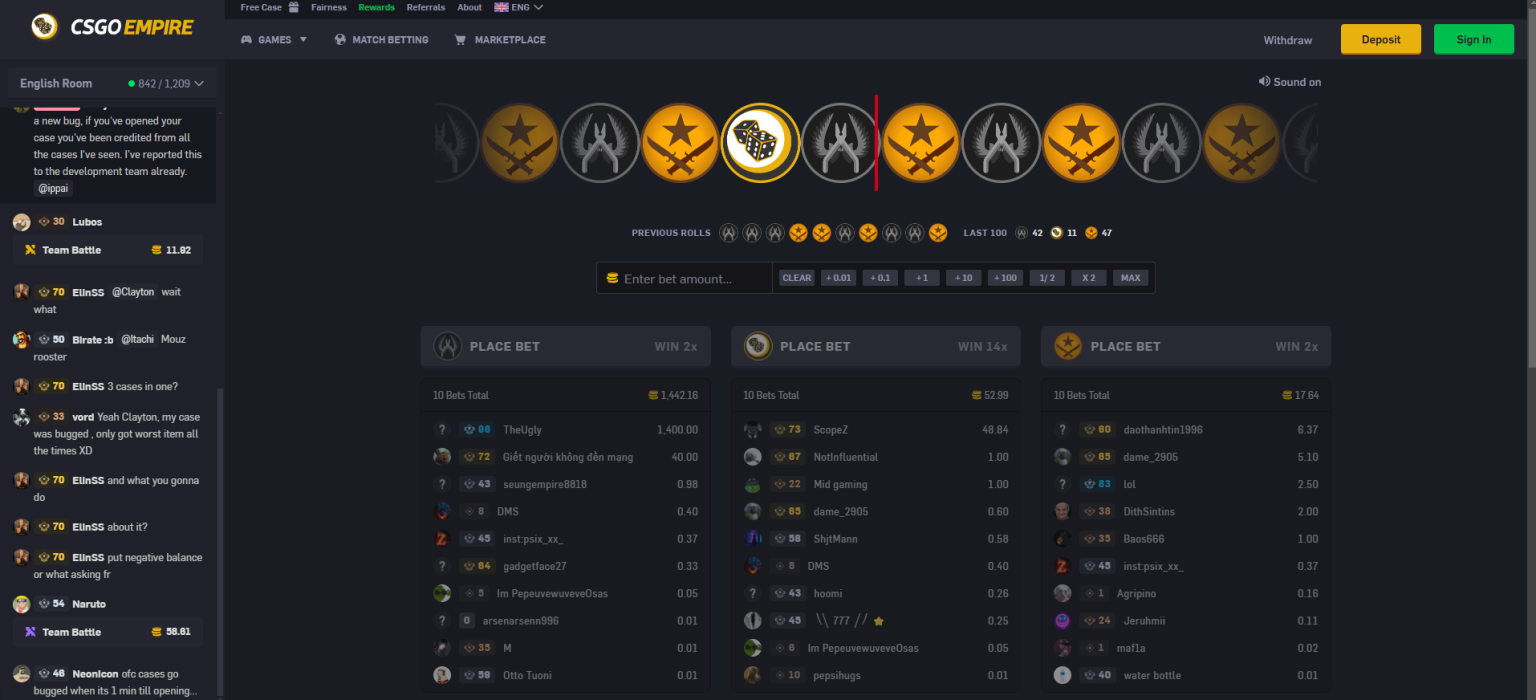Open the Rewards menu item
1536x700 pixels.
click(x=376, y=7)
